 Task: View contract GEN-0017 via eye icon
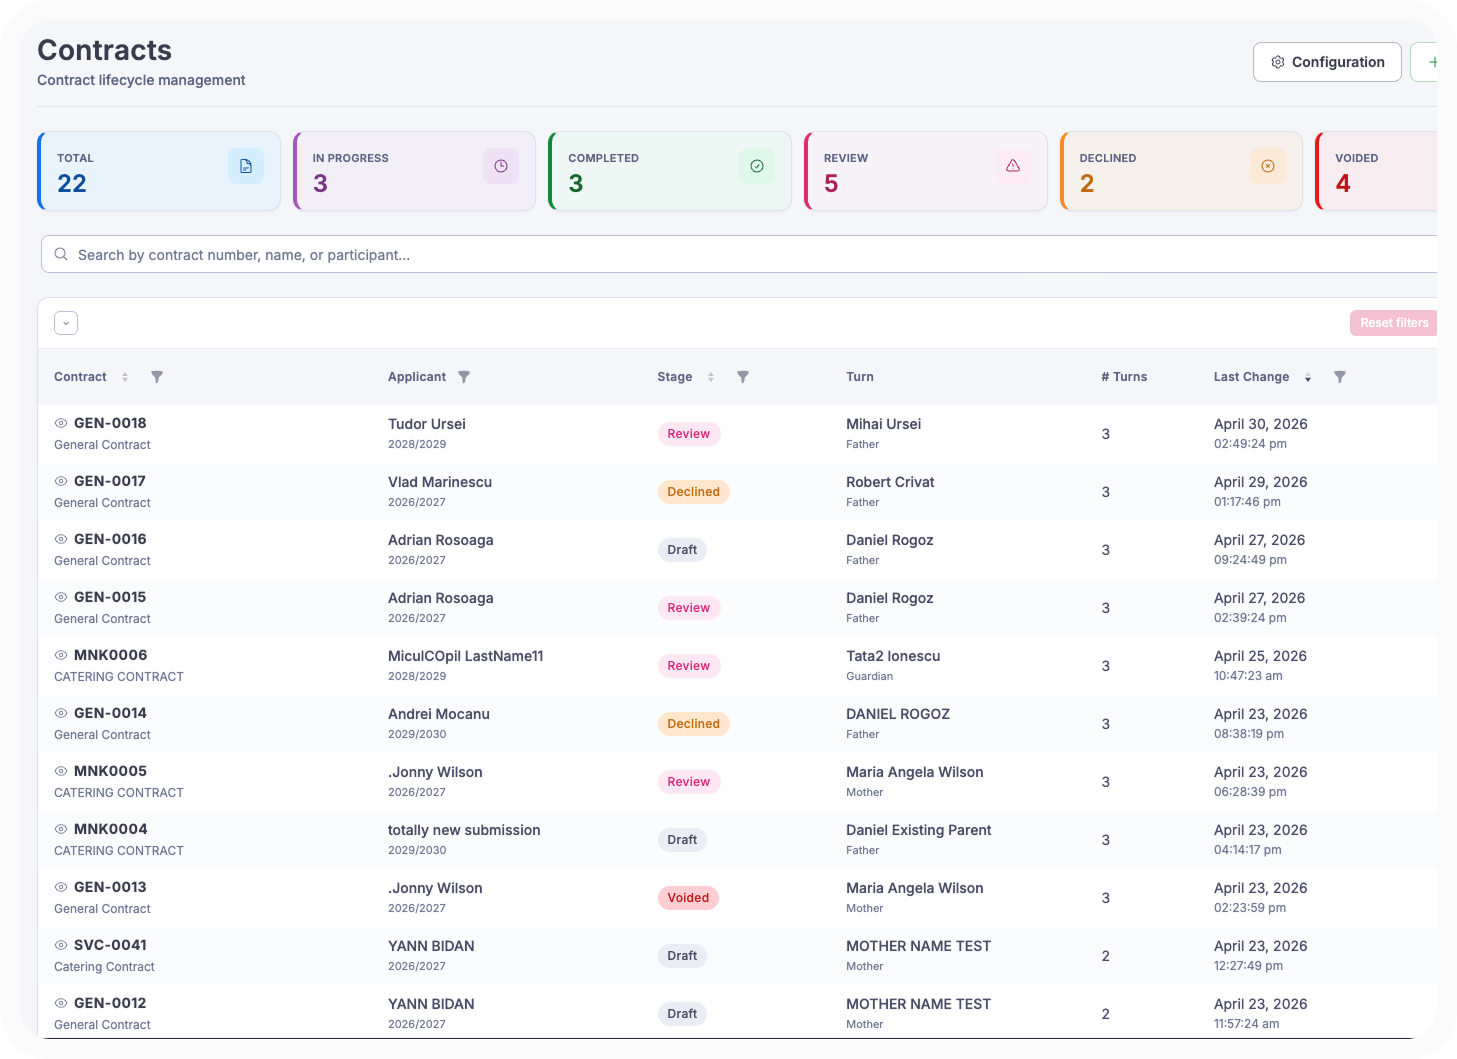pos(61,481)
